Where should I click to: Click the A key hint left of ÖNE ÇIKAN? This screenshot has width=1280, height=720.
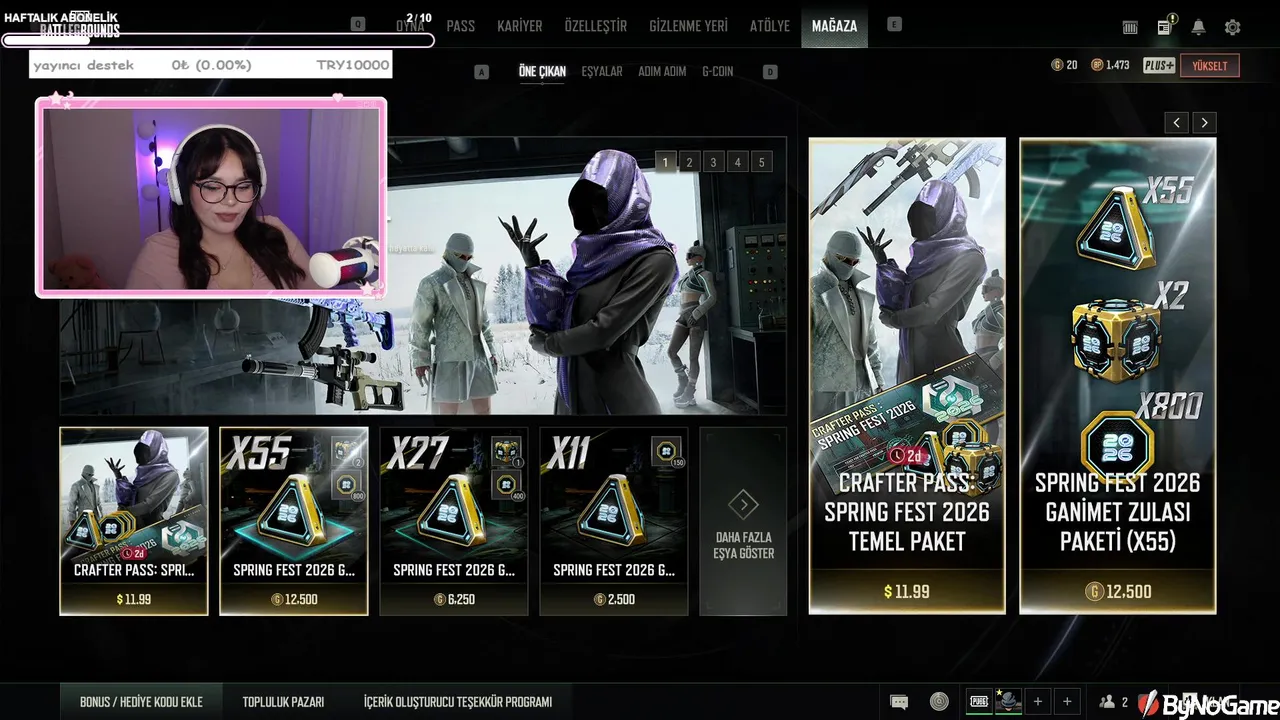click(x=481, y=72)
